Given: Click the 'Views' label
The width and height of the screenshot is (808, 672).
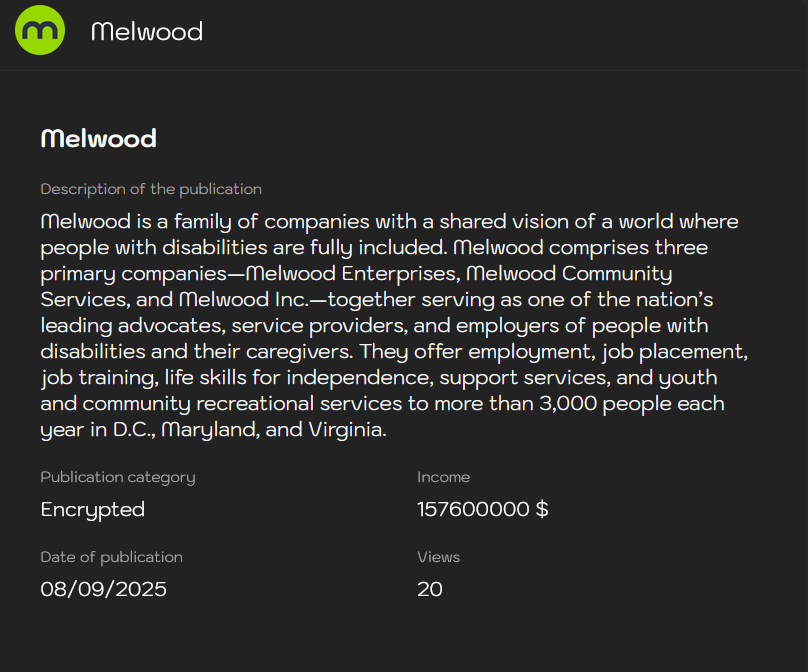Looking at the screenshot, I should (438, 557).
